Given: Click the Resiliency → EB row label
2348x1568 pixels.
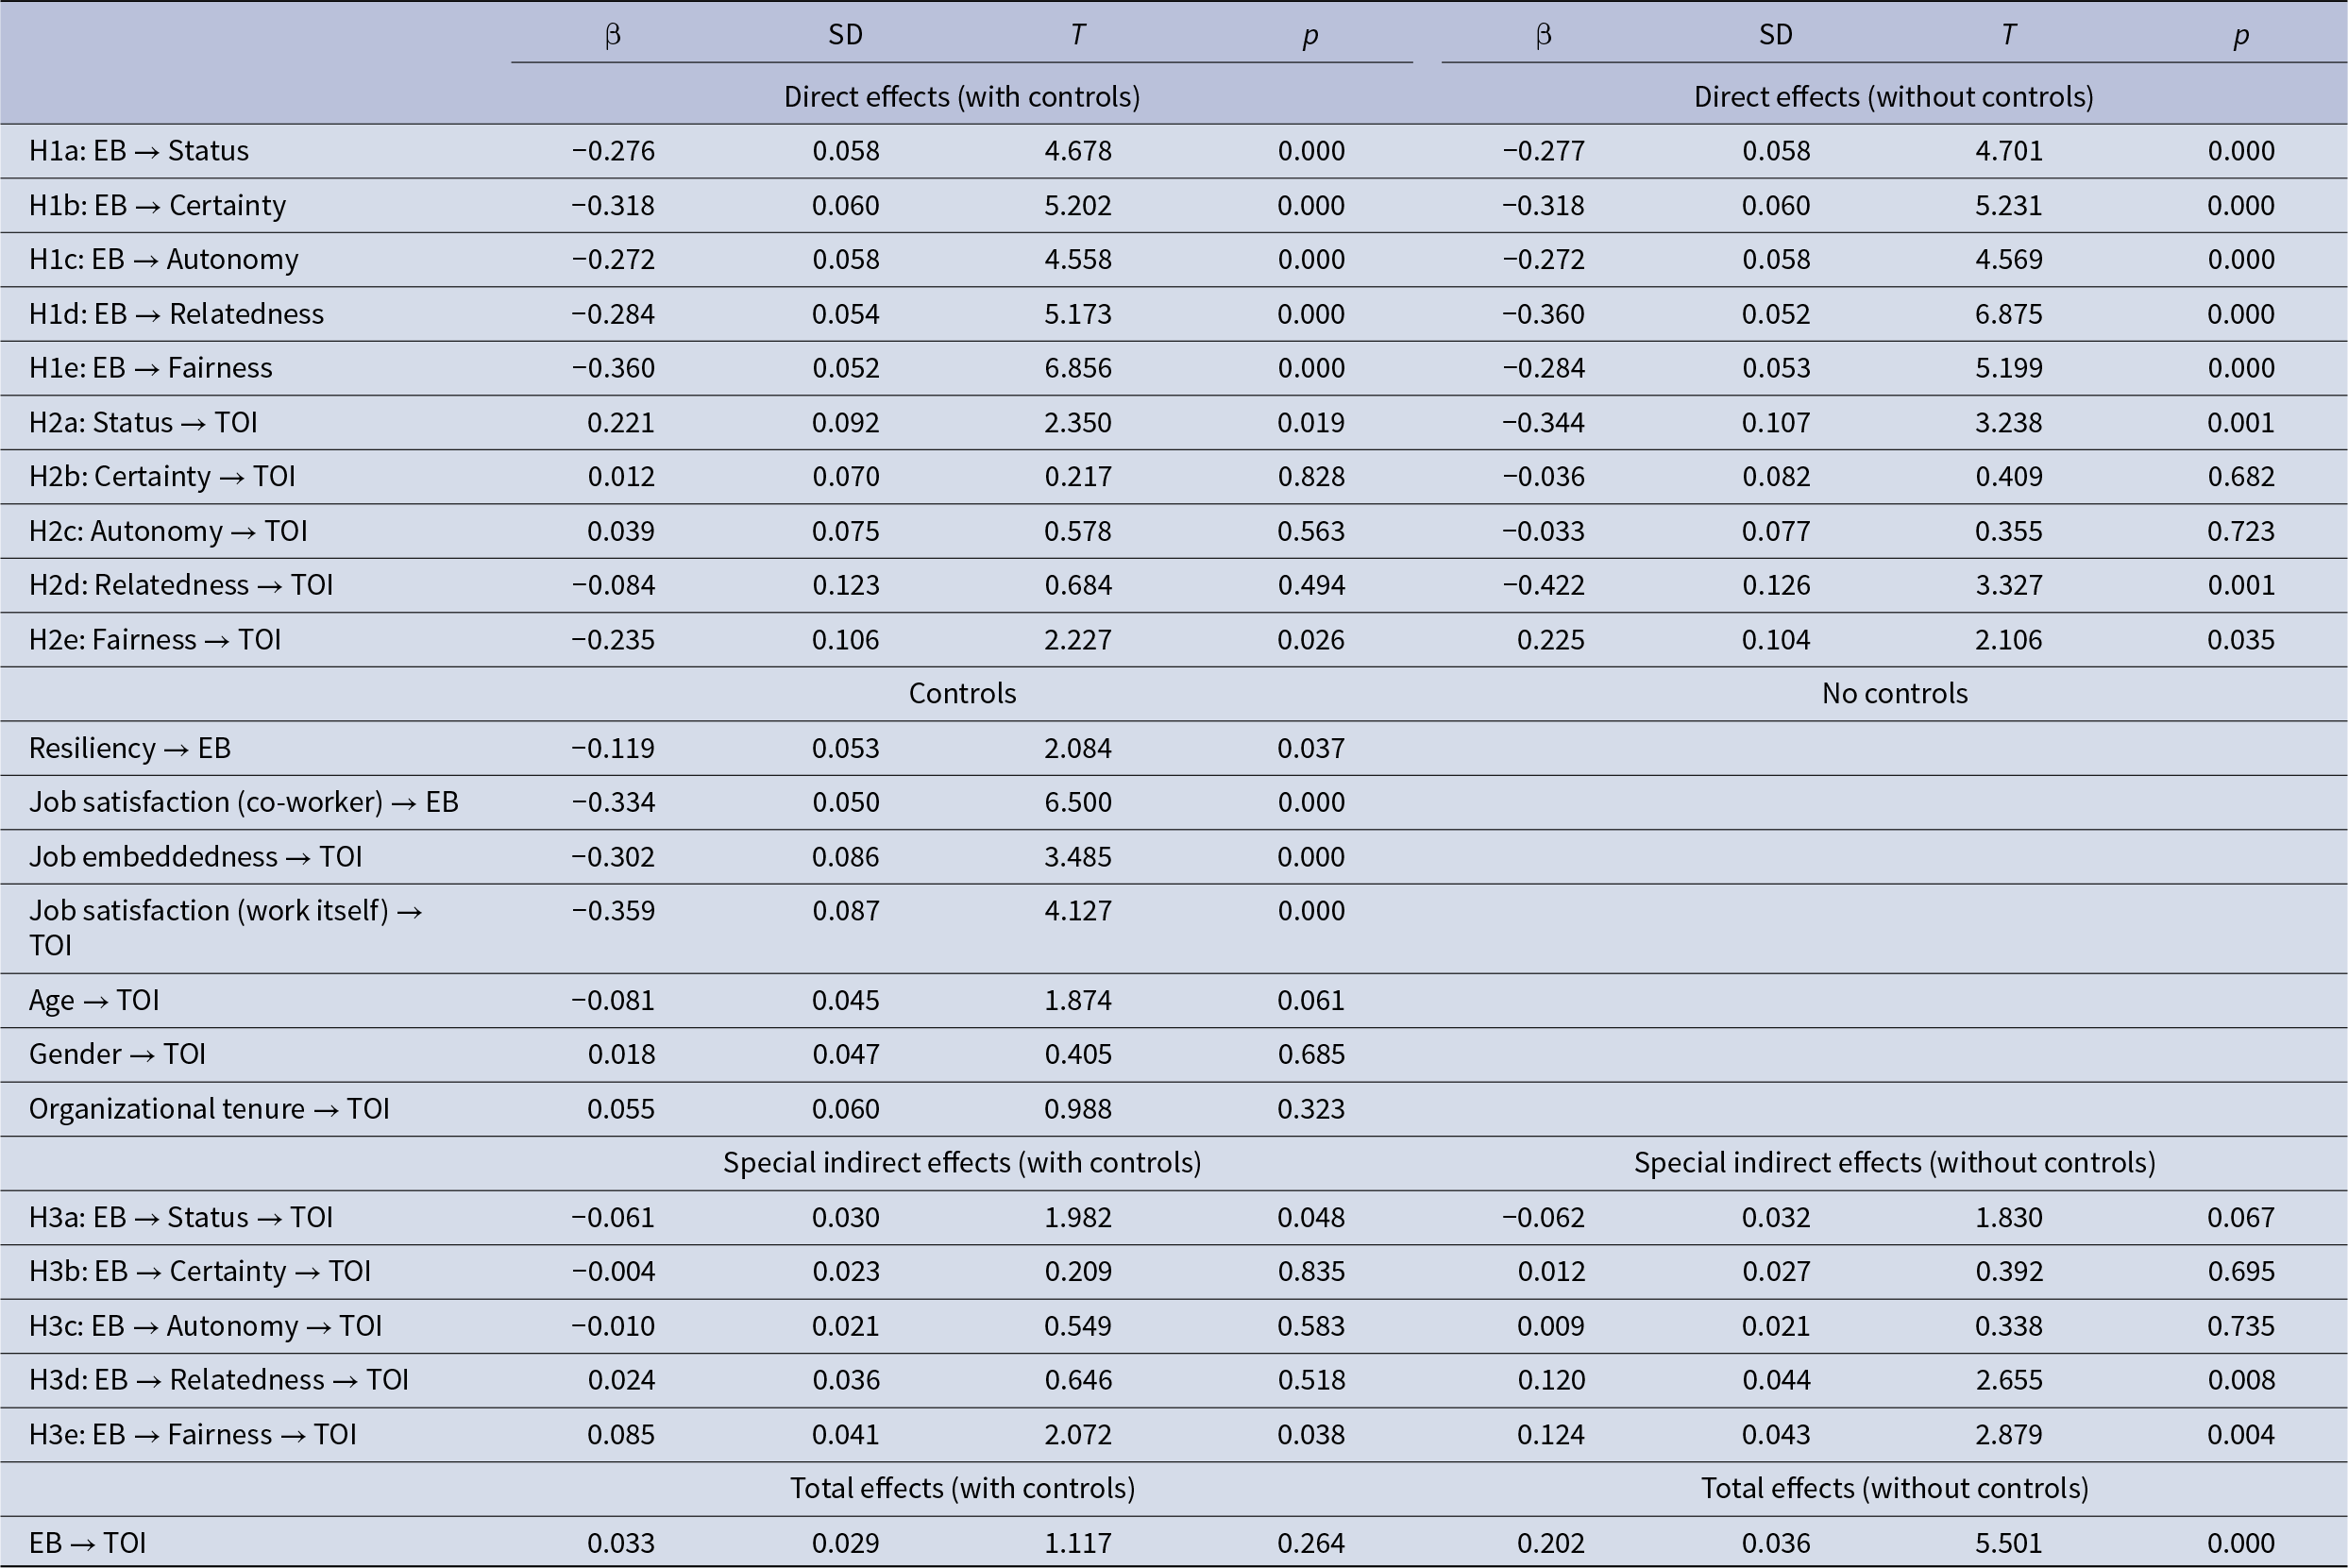Looking at the screenshot, I should 130,748.
